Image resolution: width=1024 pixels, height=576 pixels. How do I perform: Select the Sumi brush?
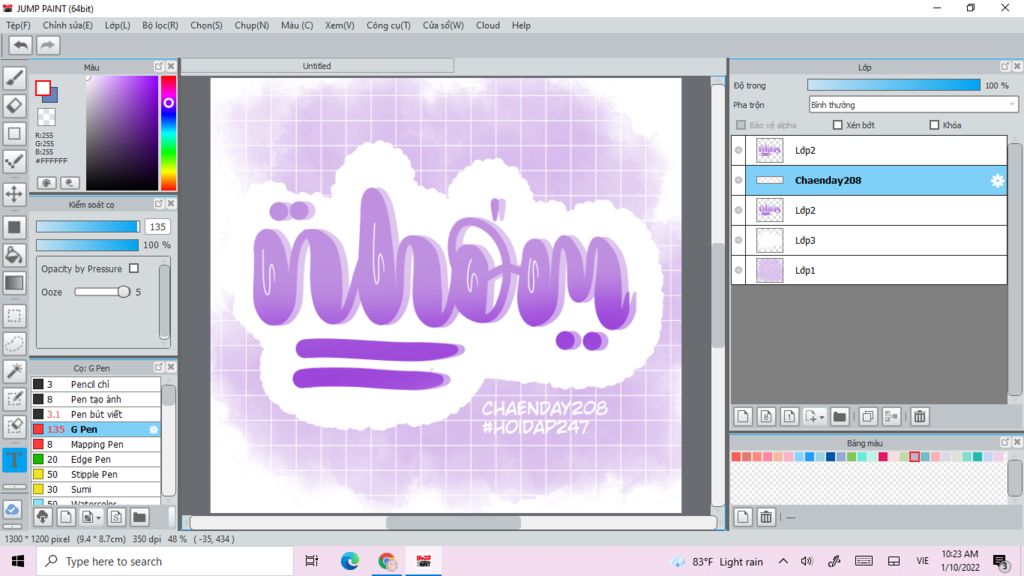pos(96,489)
